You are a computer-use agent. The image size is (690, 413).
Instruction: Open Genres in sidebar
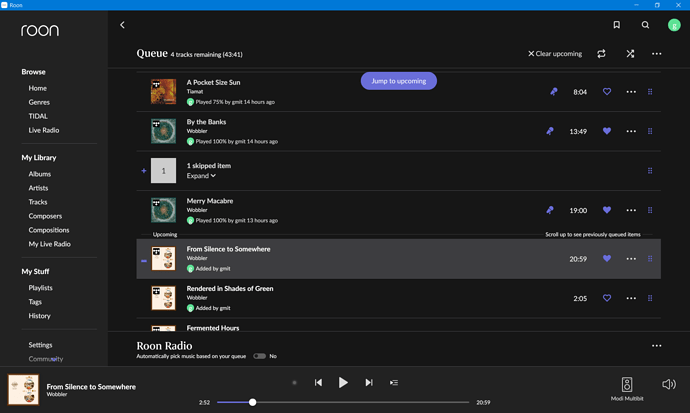39,102
